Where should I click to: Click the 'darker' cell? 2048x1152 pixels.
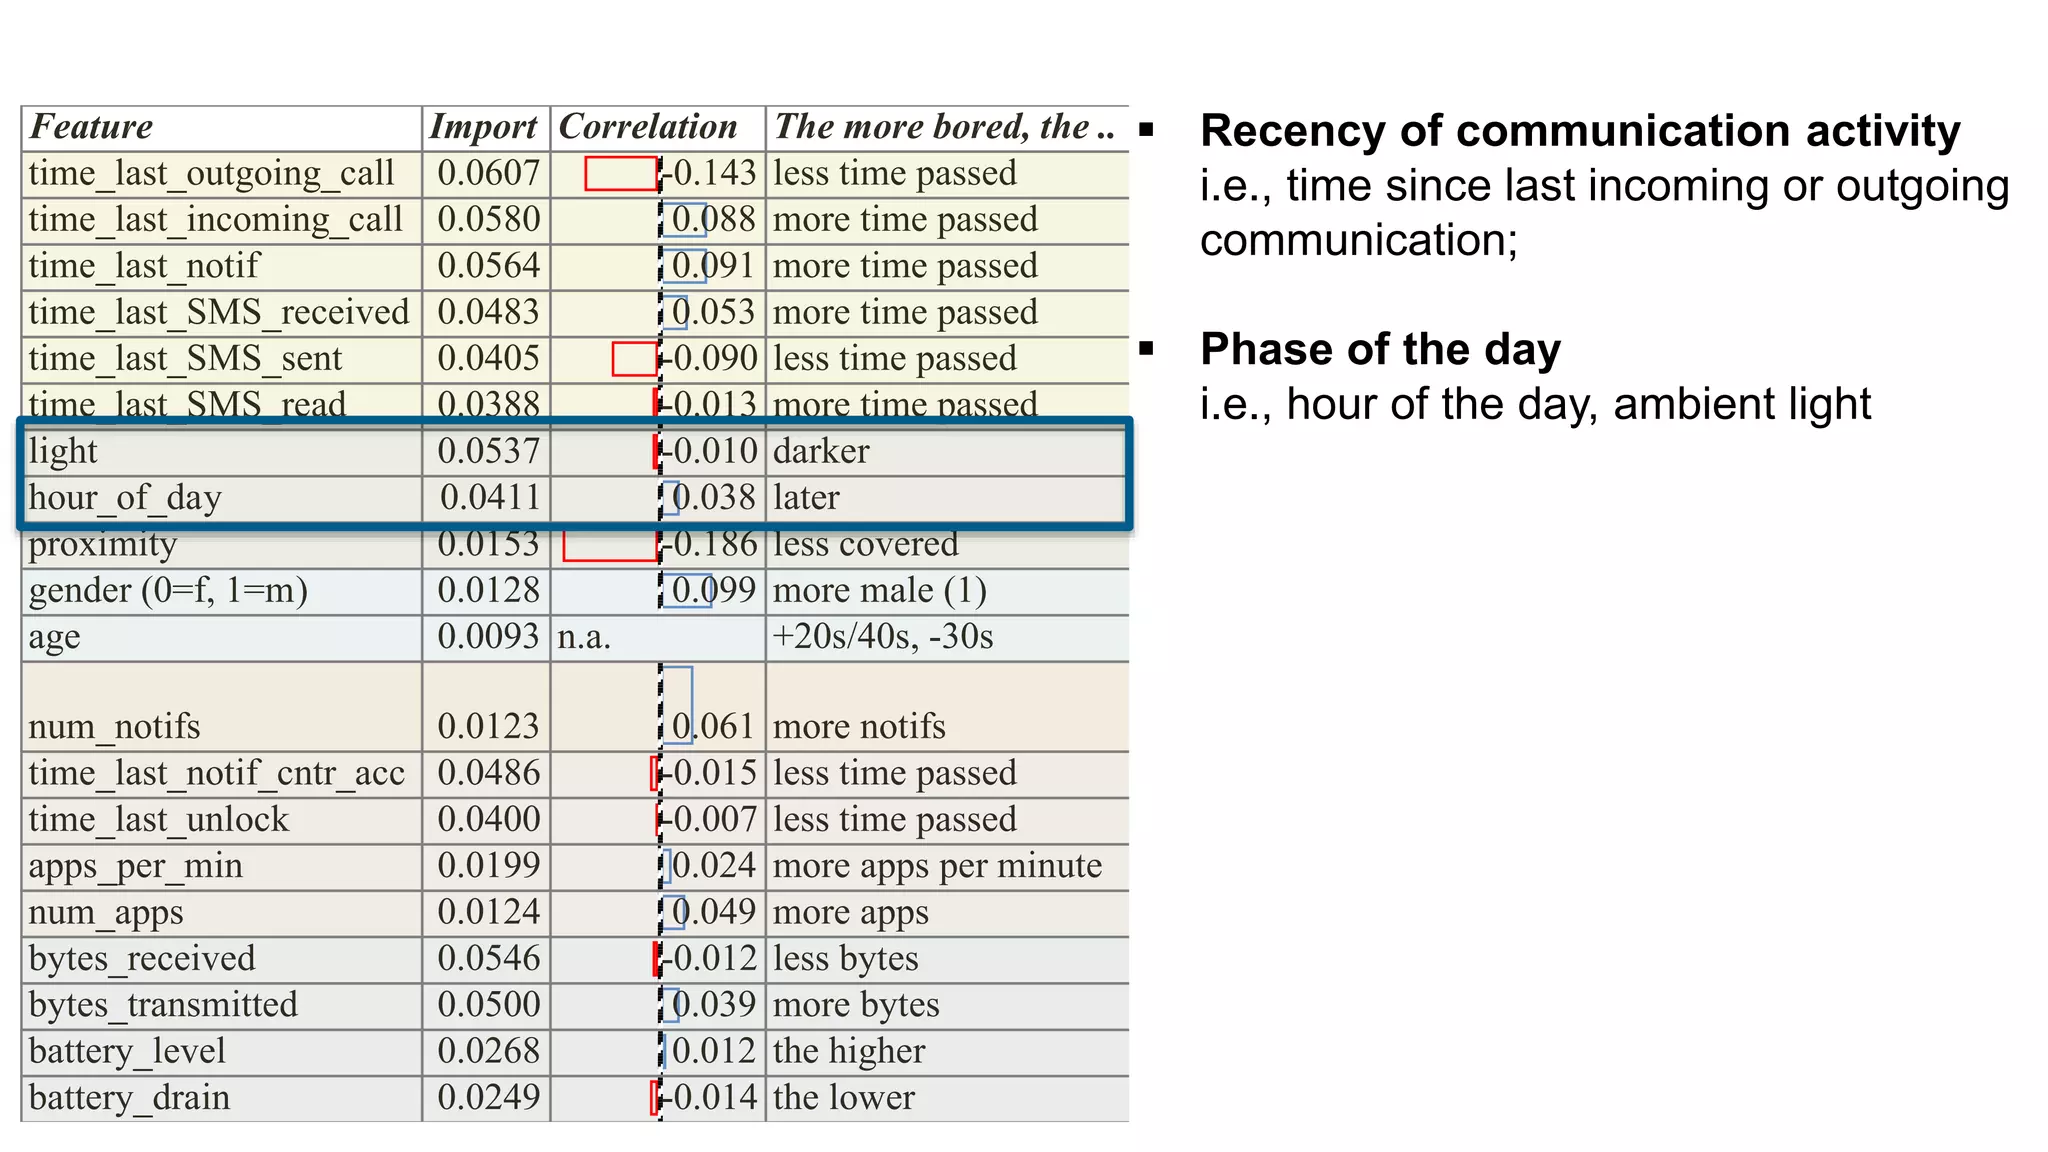[x=947, y=452]
